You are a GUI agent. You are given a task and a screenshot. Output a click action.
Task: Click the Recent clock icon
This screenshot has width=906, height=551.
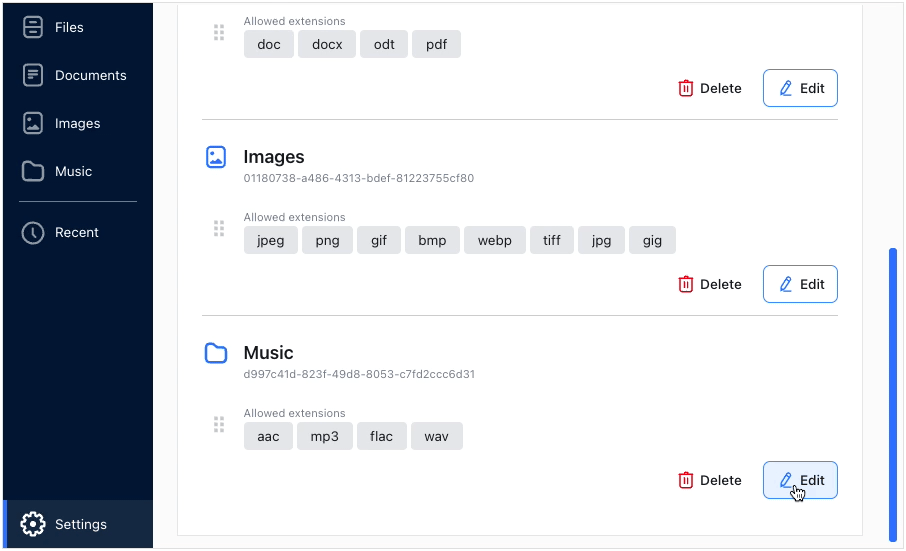(x=33, y=232)
